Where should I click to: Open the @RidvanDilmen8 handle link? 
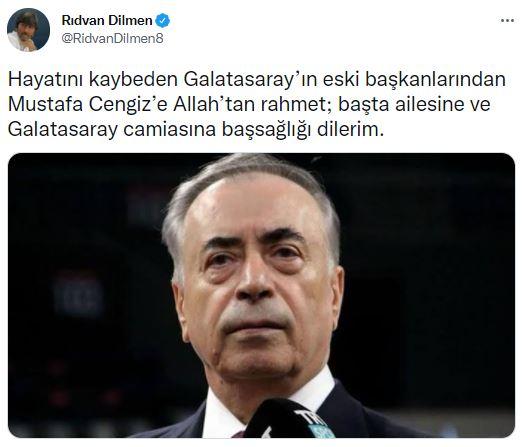click(112, 39)
